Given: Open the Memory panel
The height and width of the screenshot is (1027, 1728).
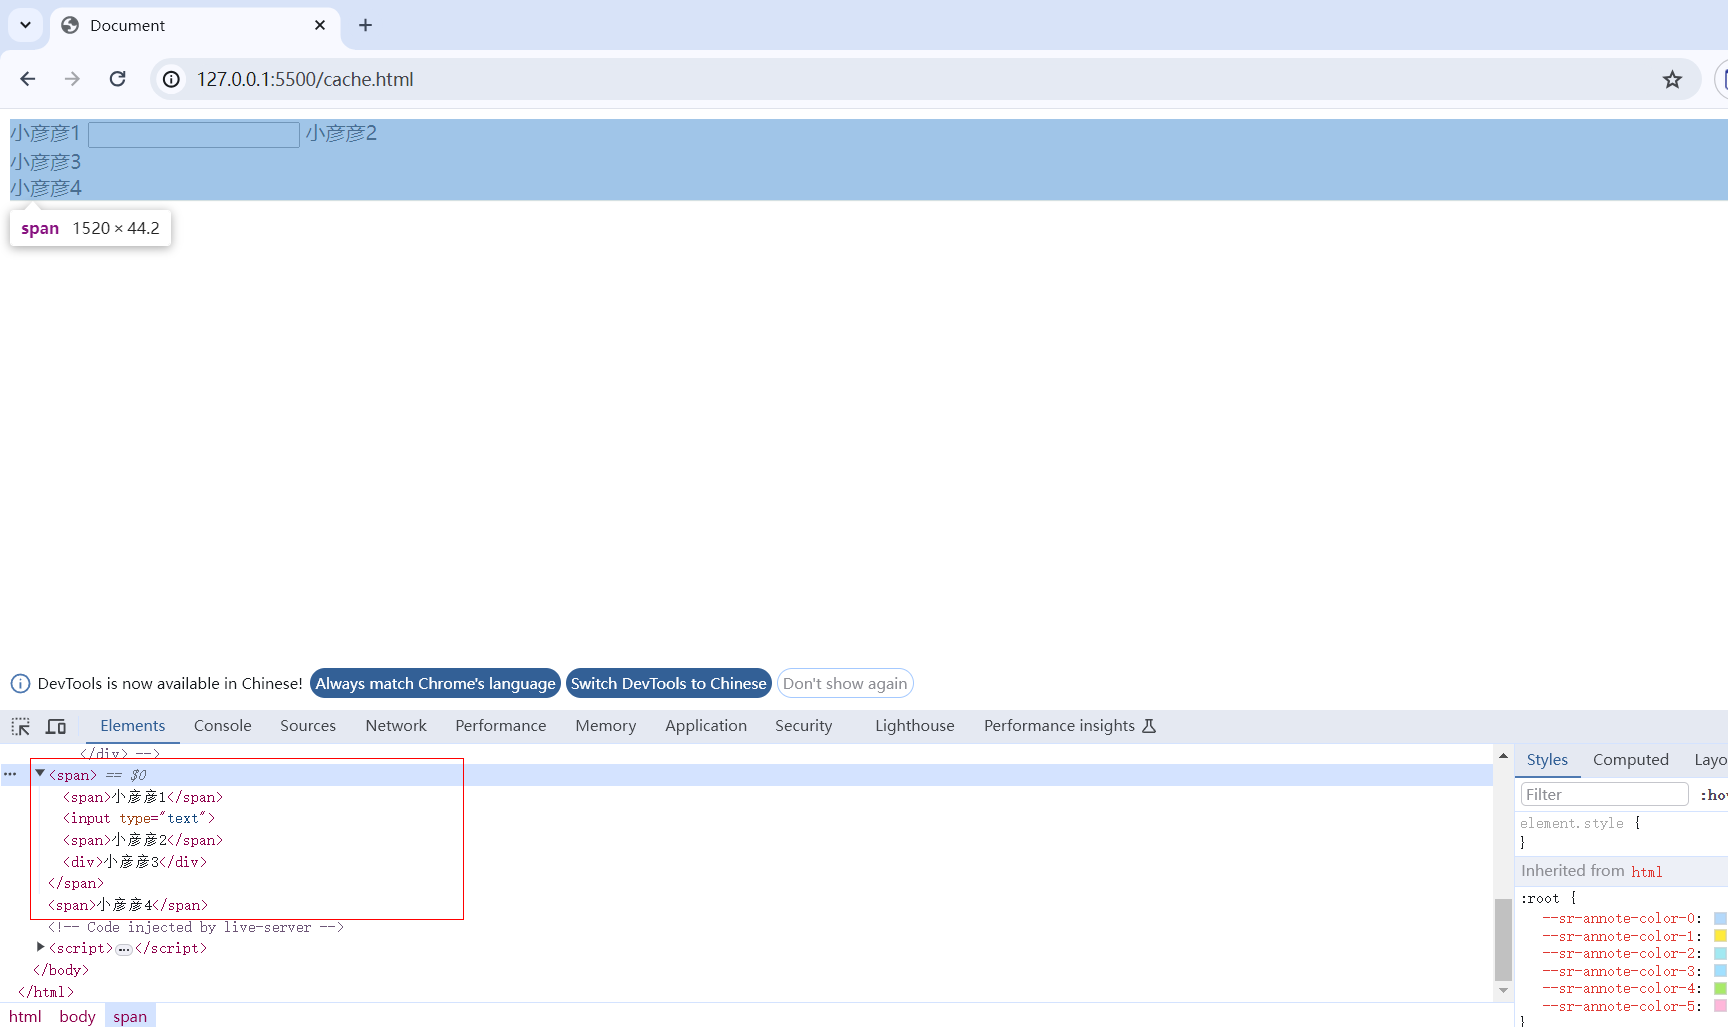Looking at the screenshot, I should (x=605, y=726).
